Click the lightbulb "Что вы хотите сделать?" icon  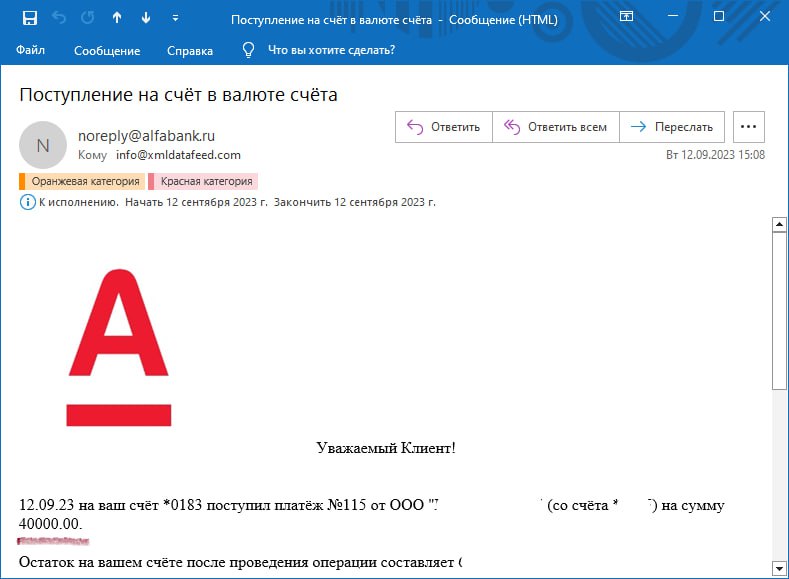249,50
